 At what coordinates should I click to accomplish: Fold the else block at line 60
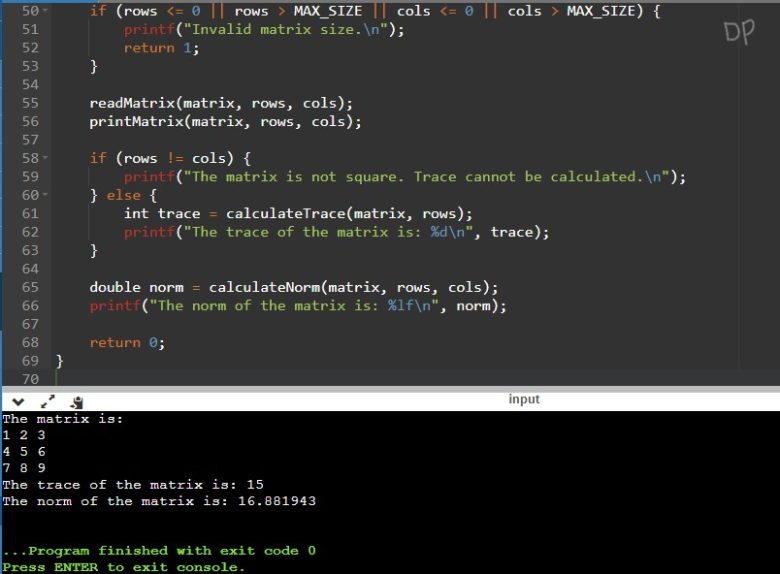45,194
